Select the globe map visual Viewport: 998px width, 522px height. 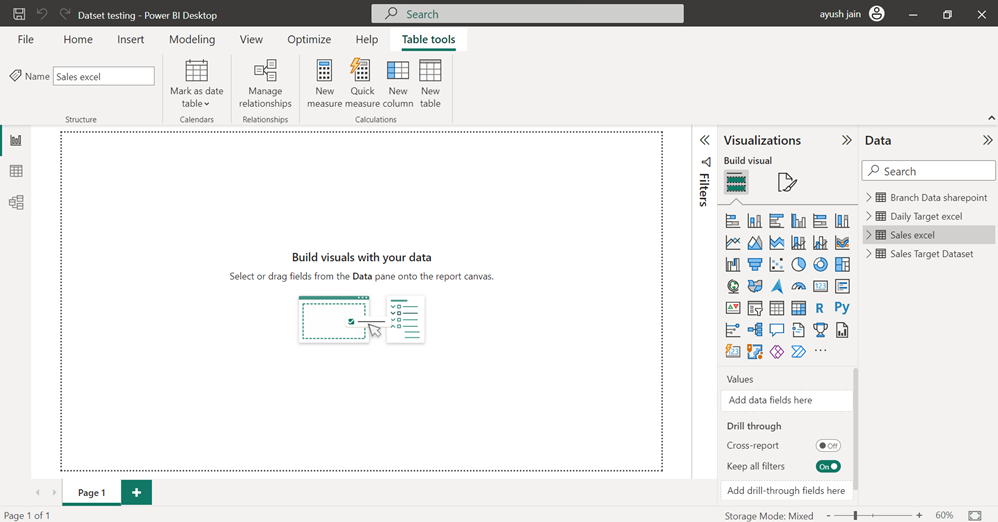pos(733,286)
